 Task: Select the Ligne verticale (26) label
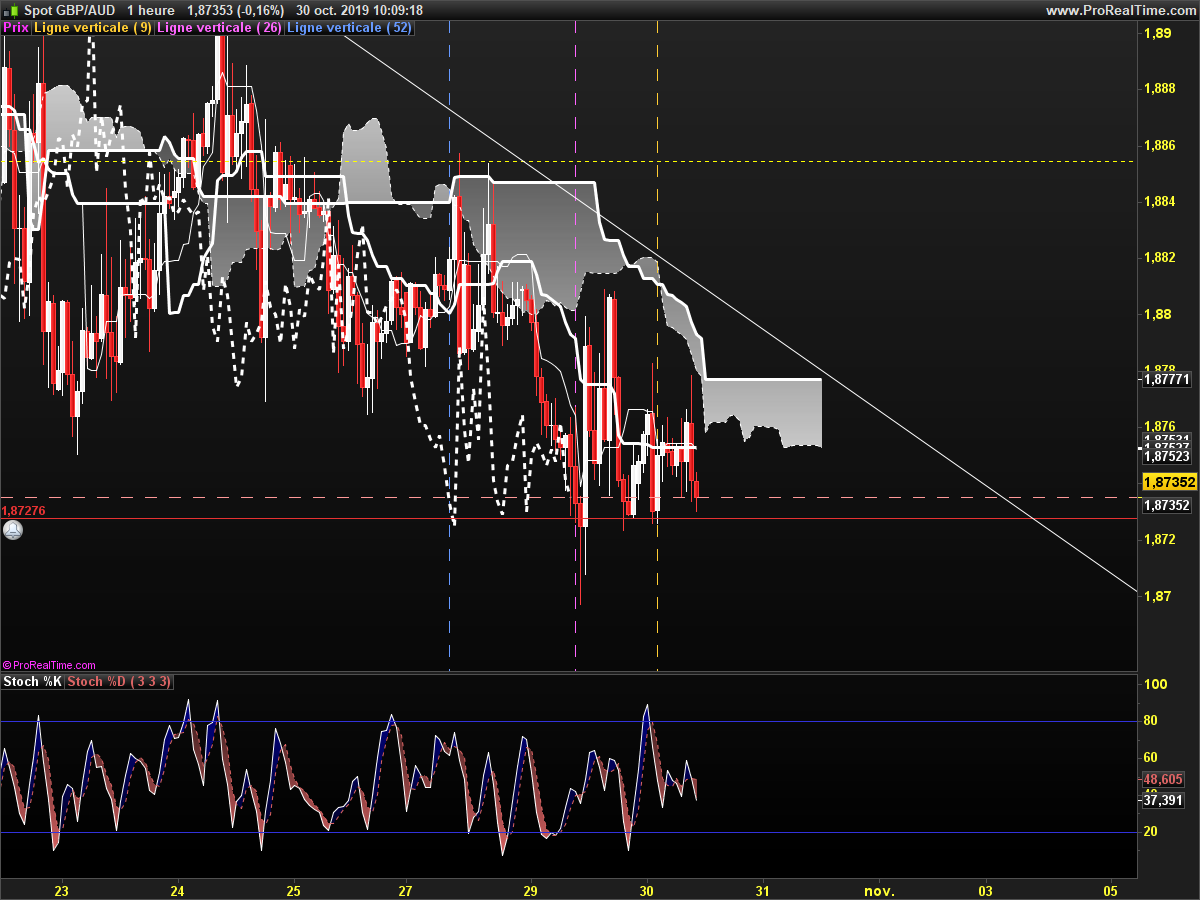pyautogui.click(x=219, y=28)
